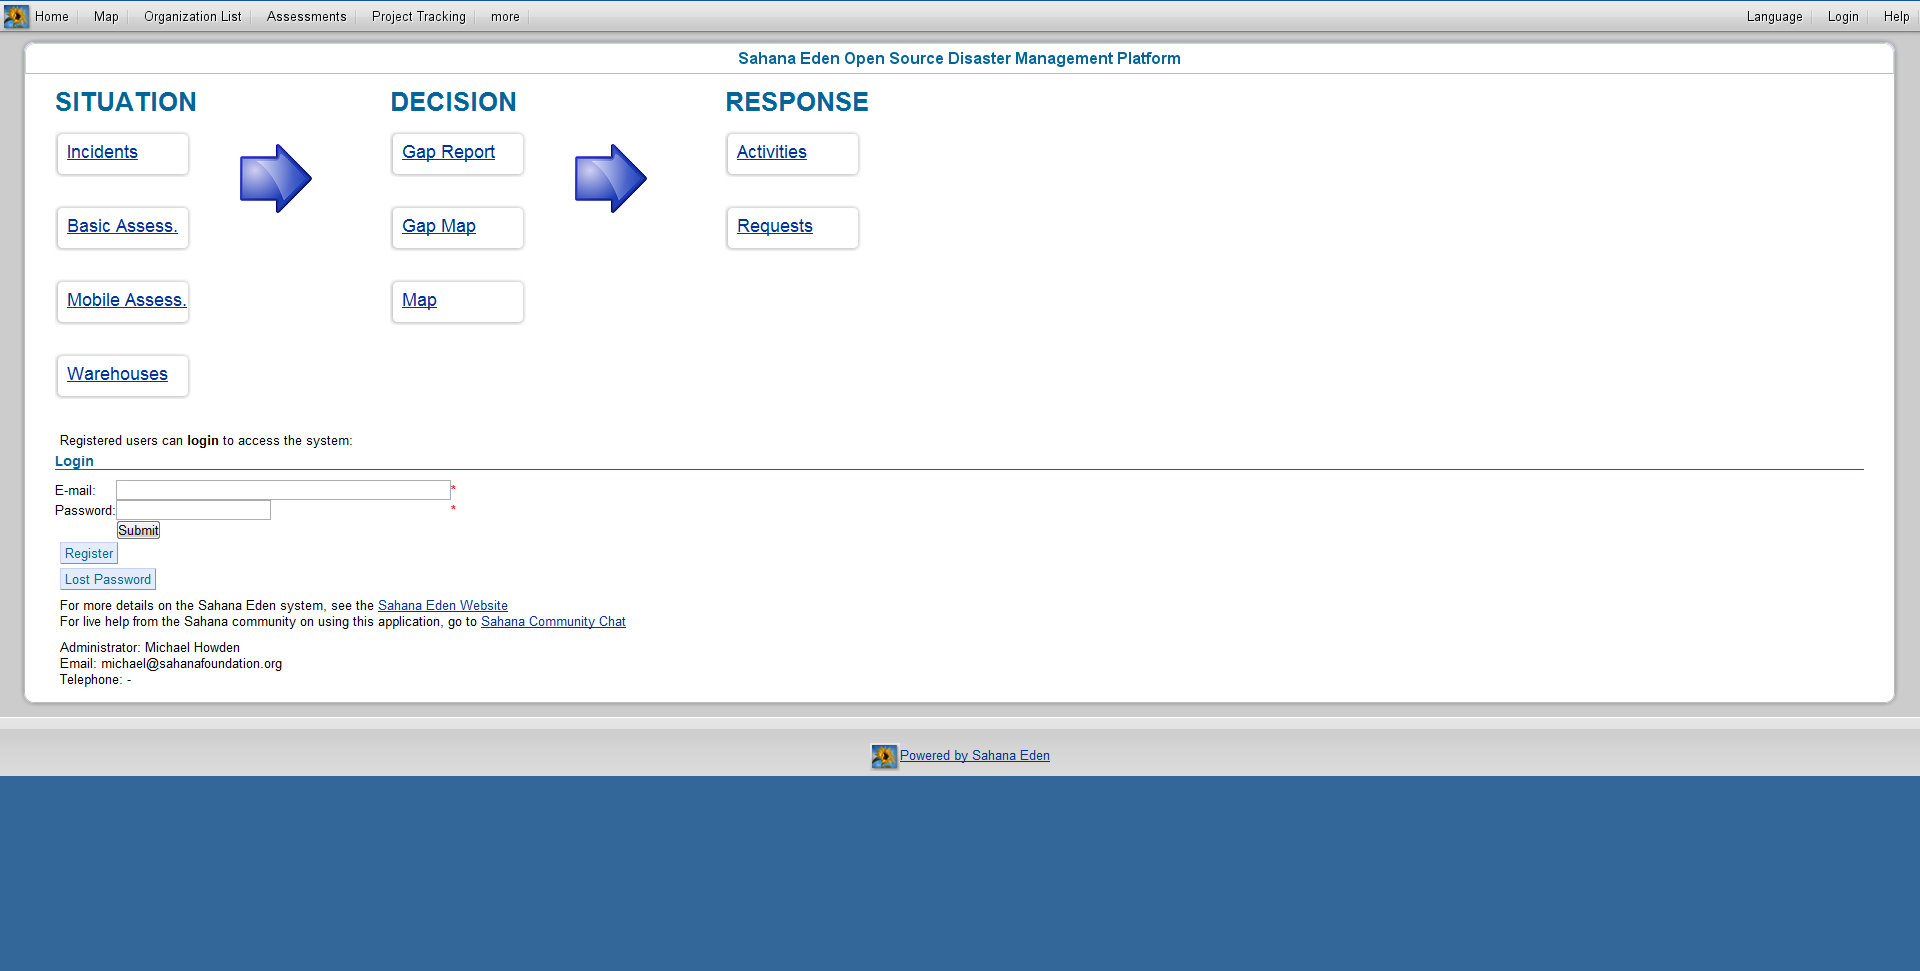This screenshot has height=971, width=1920.
Task: Click the footer Sahana Eden sunflower icon
Action: (883, 756)
